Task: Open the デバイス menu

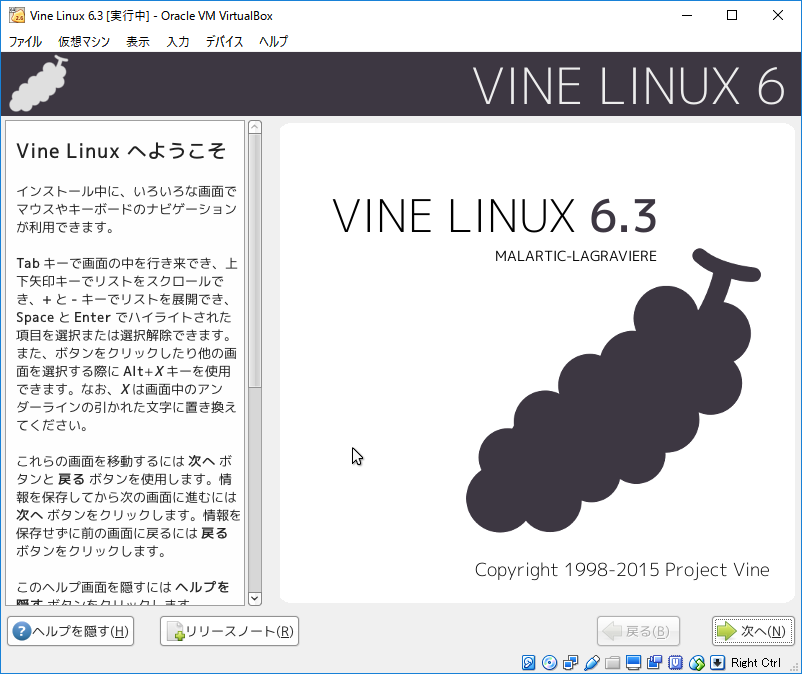Action: 224,42
